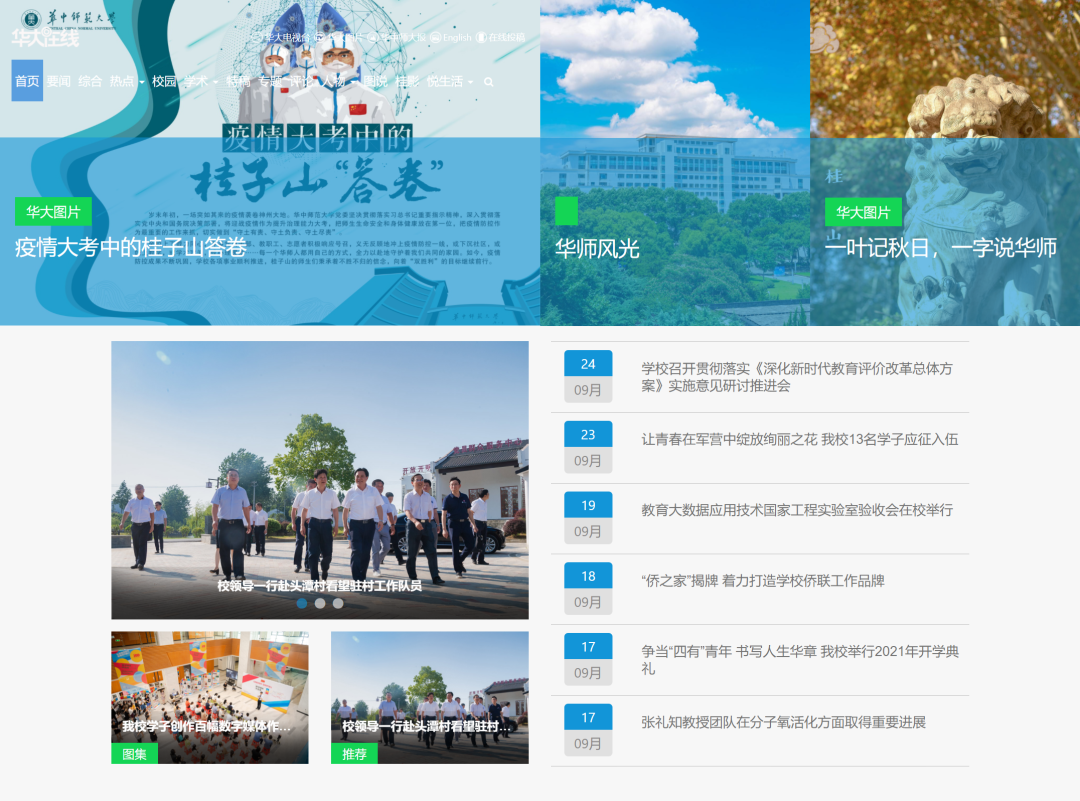Select the third carousel dot
The width and height of the screenshot is (1080, 801).
[x=338, y=603]
